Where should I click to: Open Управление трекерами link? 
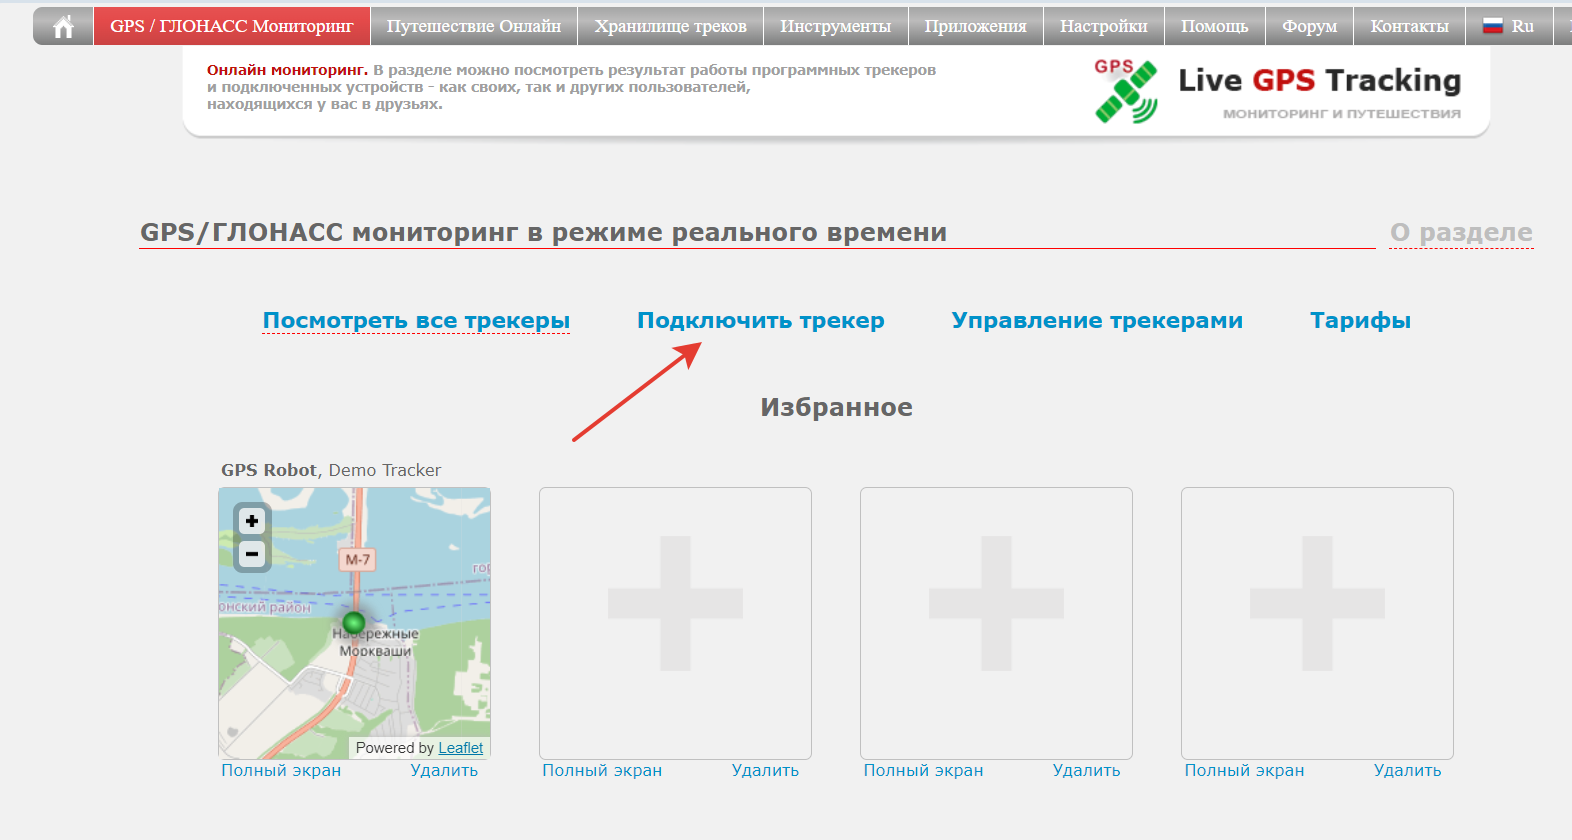point(1097,321)
